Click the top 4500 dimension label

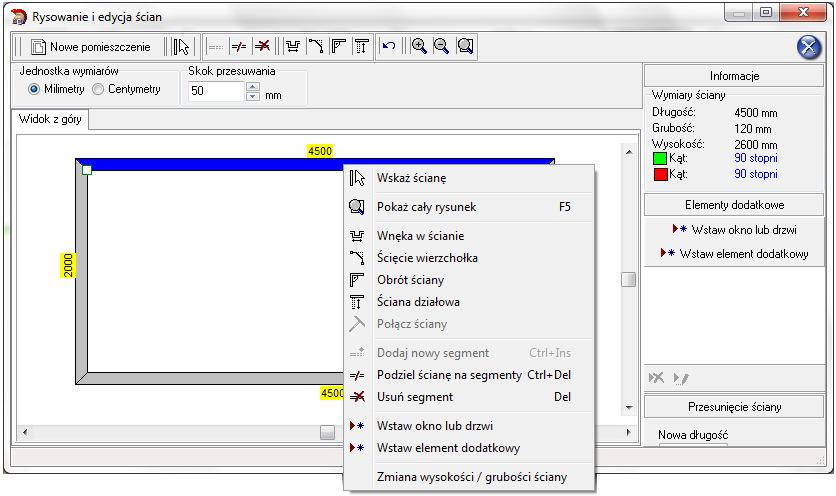[x=320, y=151]
